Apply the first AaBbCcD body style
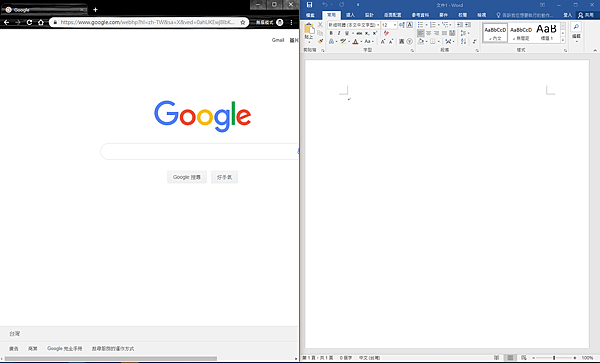The image size is (600, 363). pos(495,33)
